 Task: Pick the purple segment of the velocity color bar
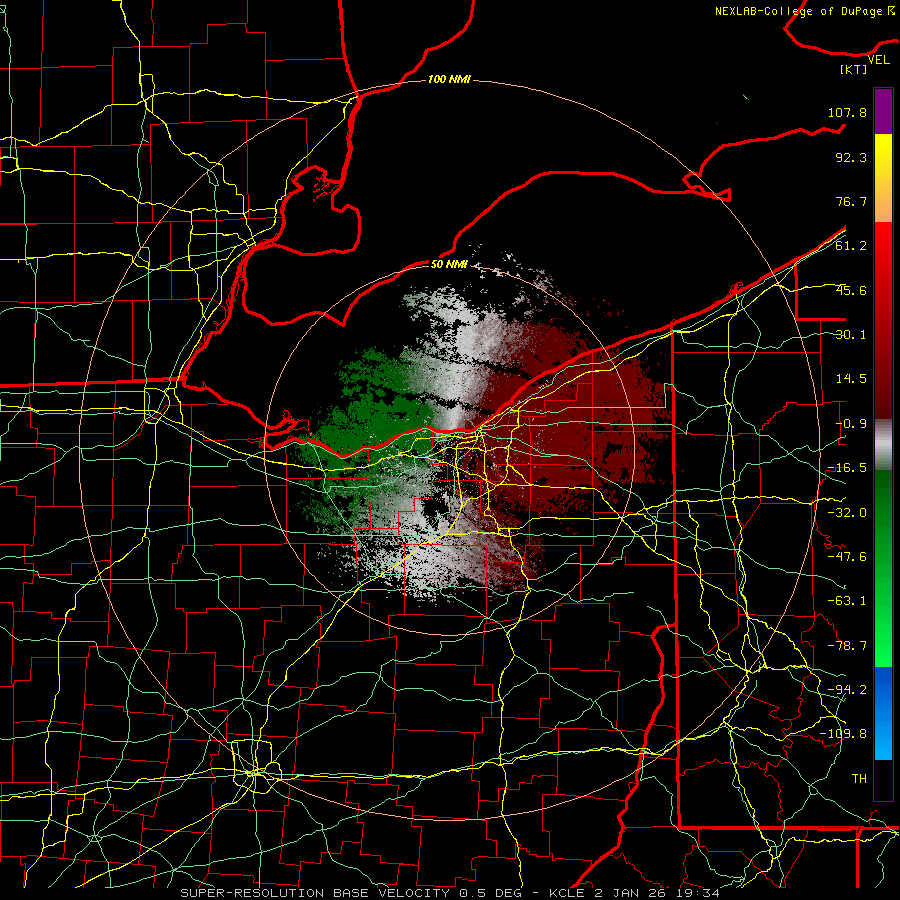pos(883,111)
